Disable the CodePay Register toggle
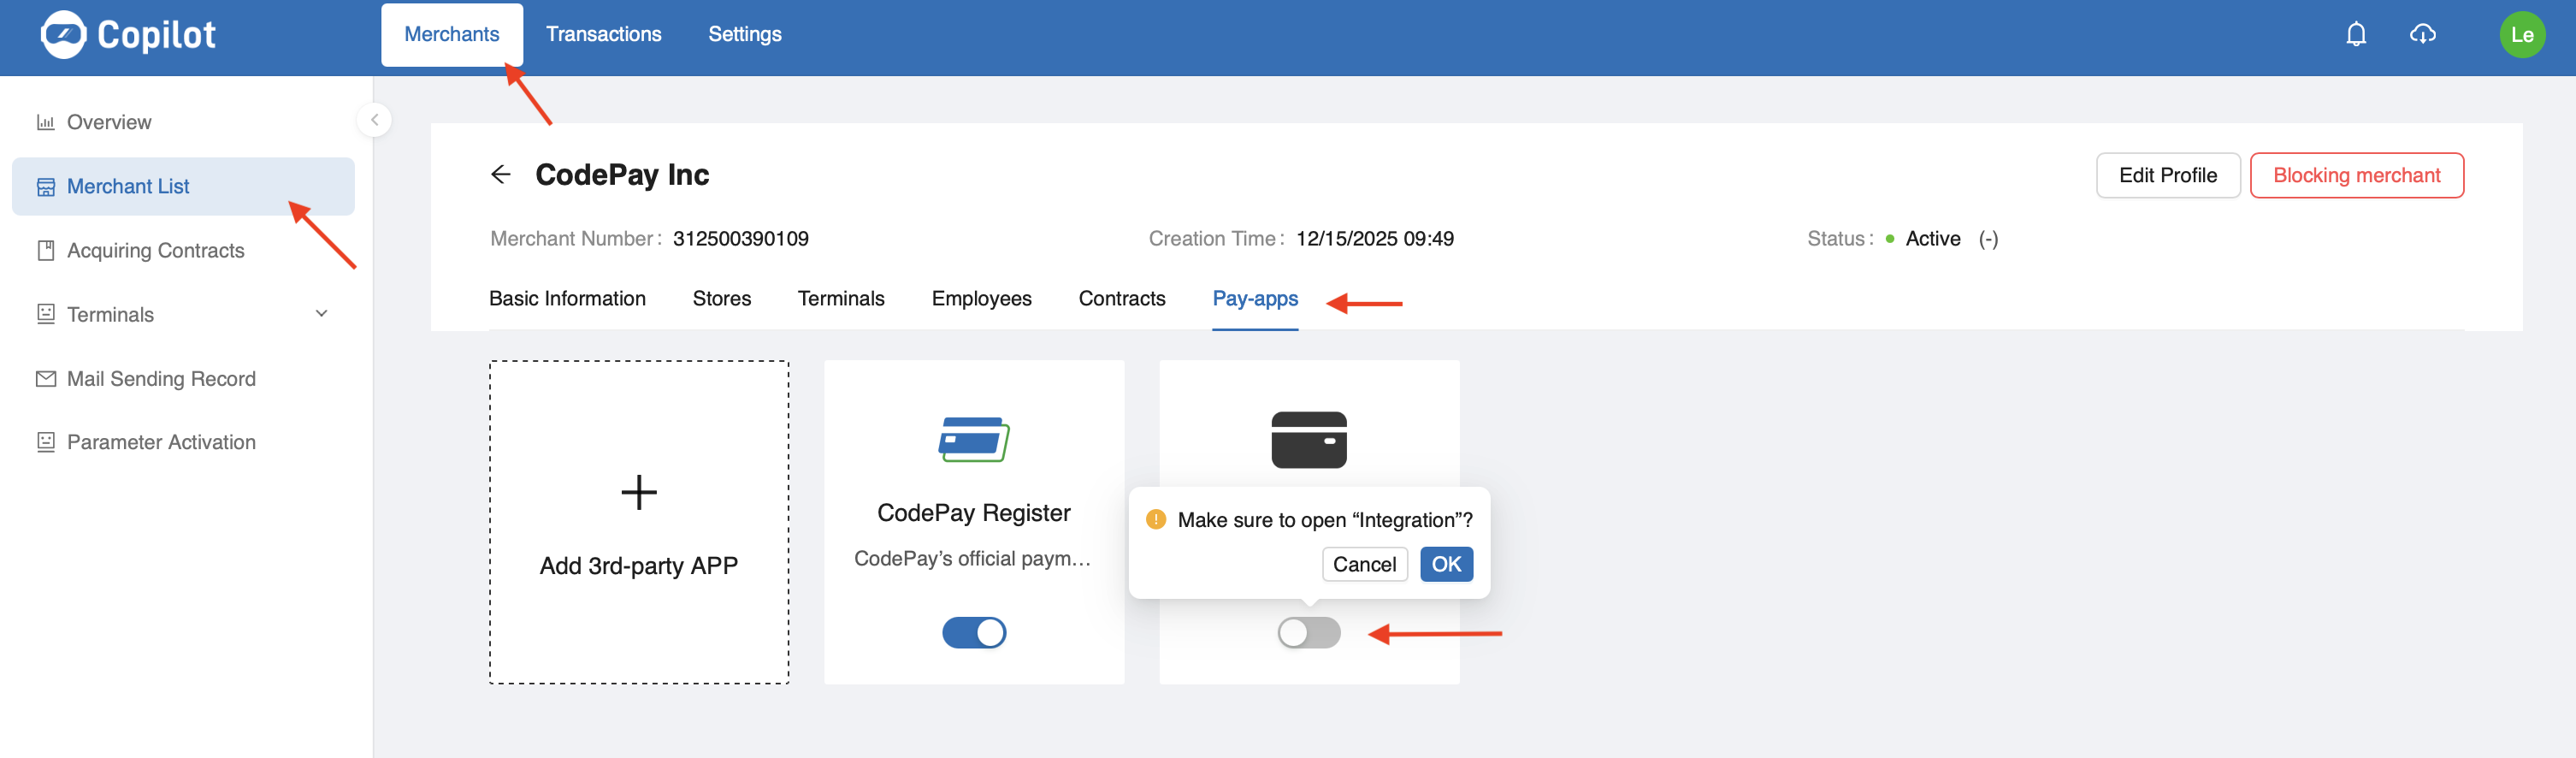This screenshot has height=758, width=2576. pyautogui.click(x=973, y=633)
